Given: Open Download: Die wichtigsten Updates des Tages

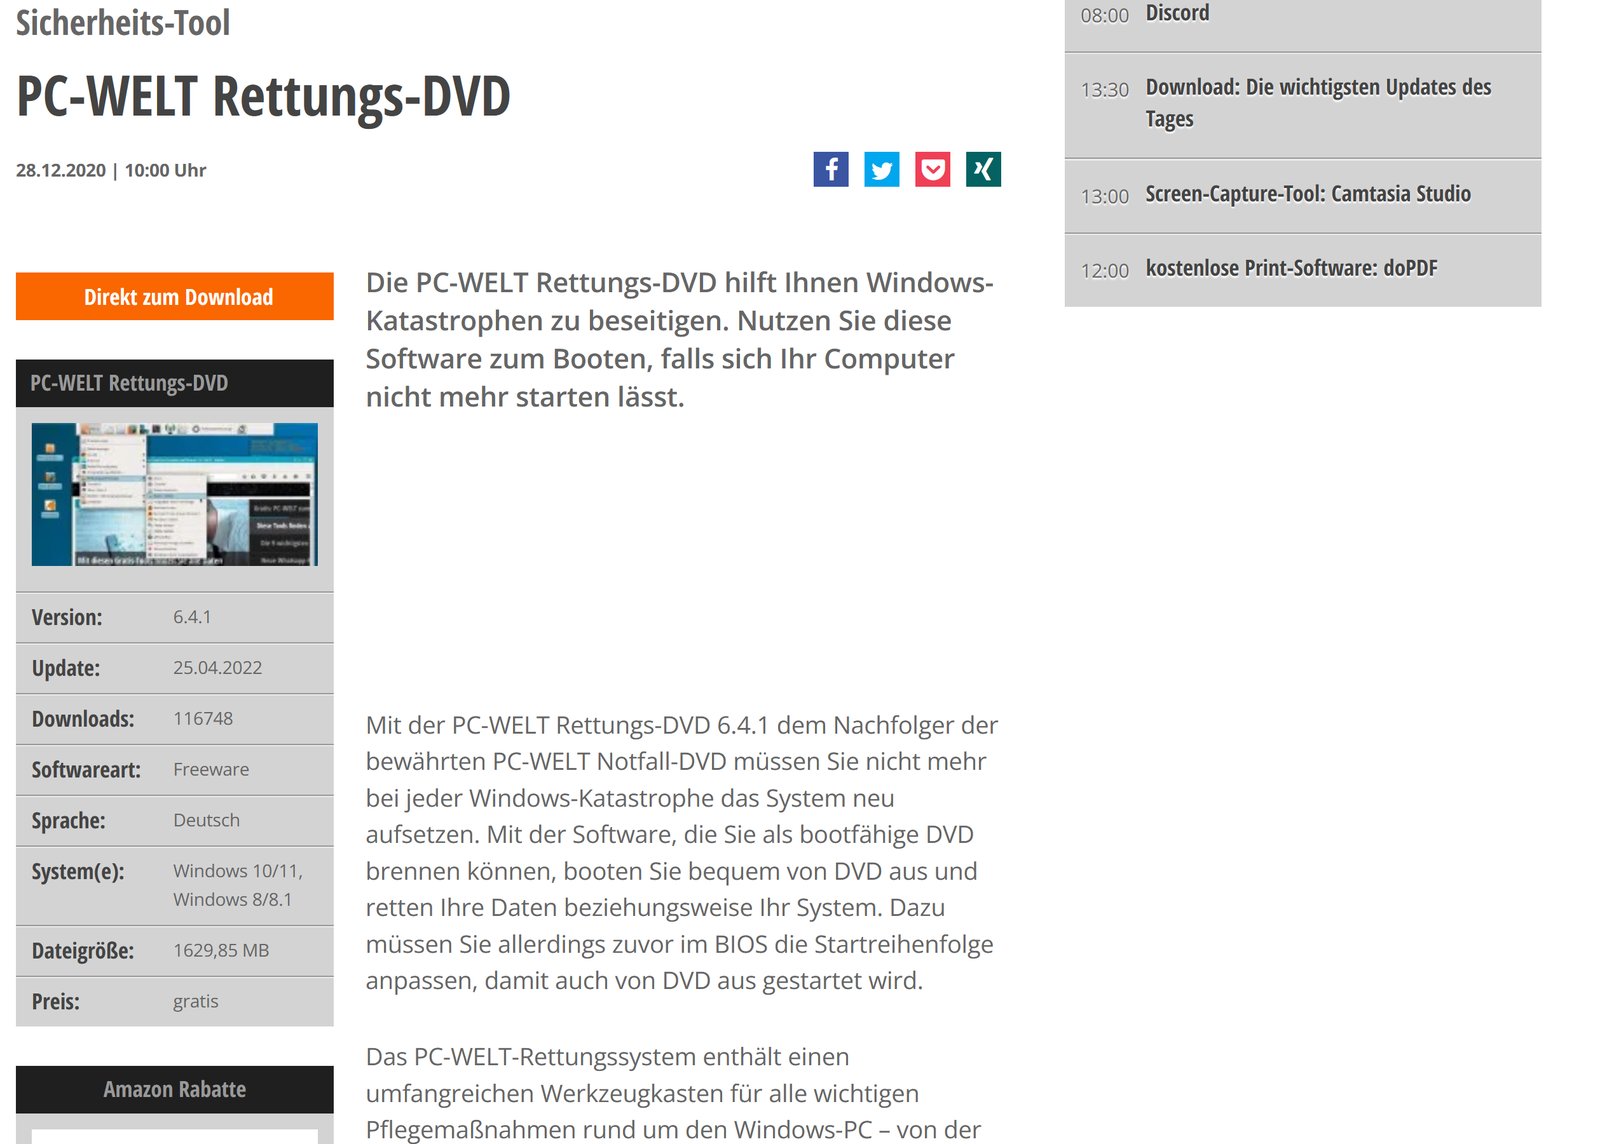Looking at the screenshot, I should point(1318,103).
